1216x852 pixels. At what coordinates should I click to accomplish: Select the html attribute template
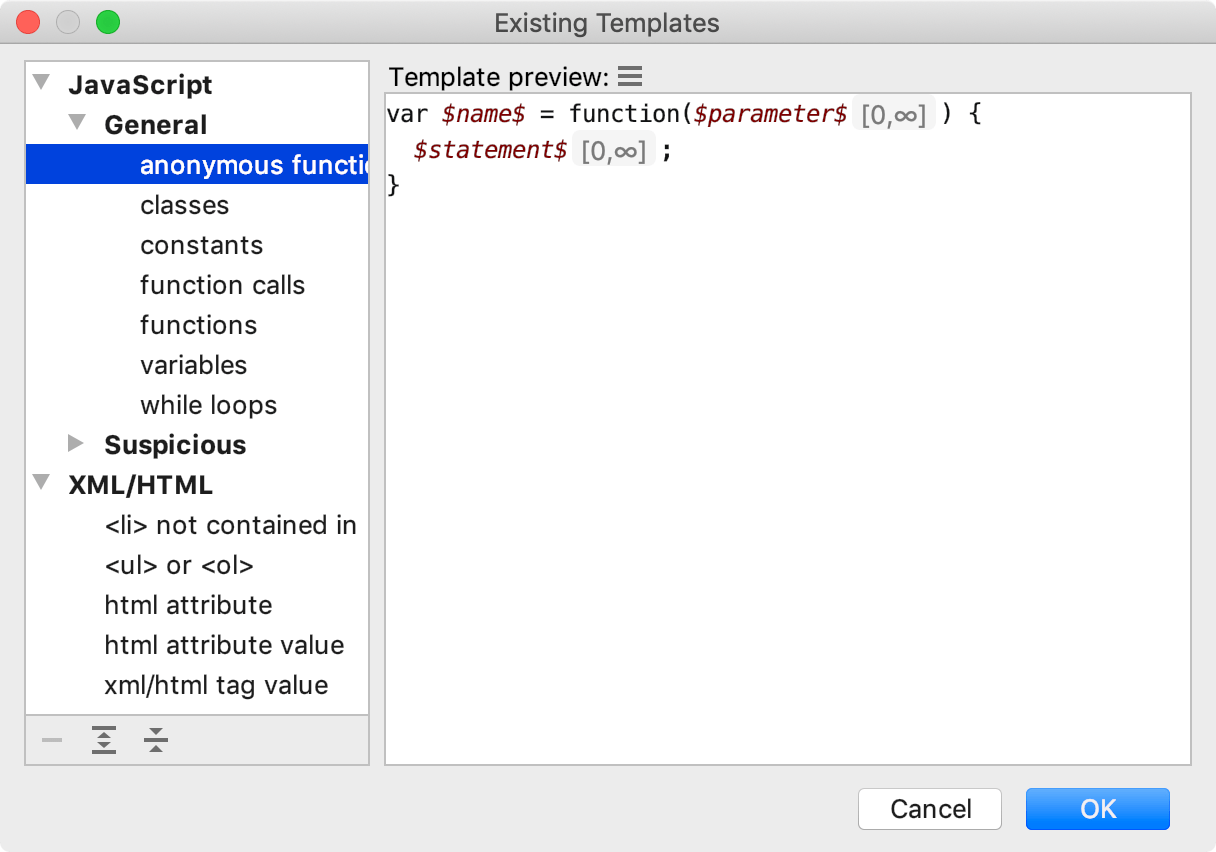pos(188,605)
